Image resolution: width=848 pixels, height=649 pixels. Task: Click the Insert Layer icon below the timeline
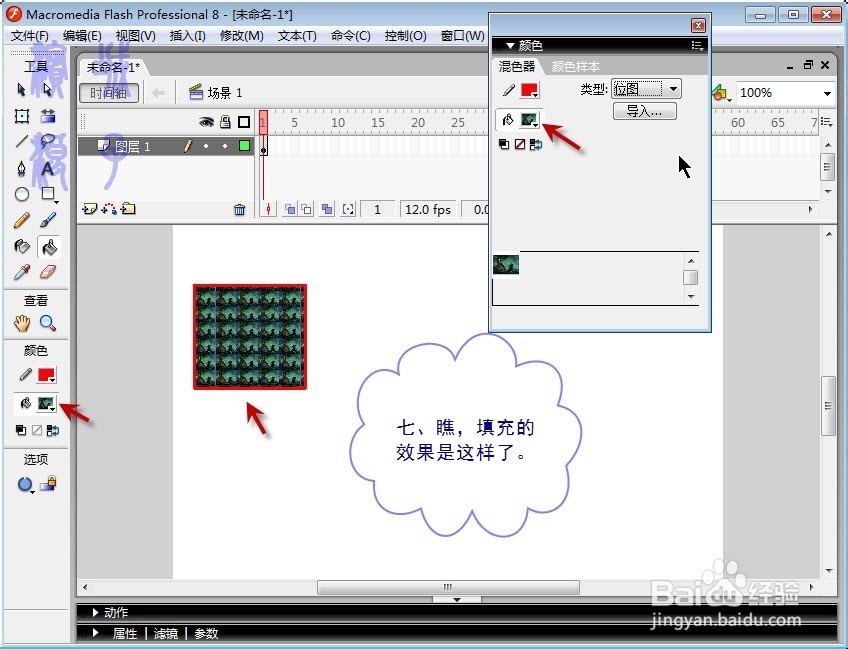[89, 209]
